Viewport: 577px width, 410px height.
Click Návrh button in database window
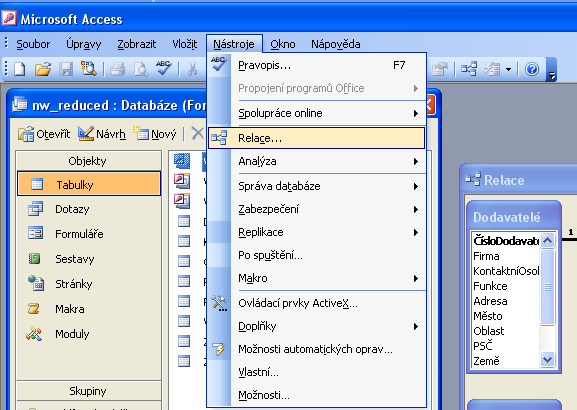tap(102, 134)
